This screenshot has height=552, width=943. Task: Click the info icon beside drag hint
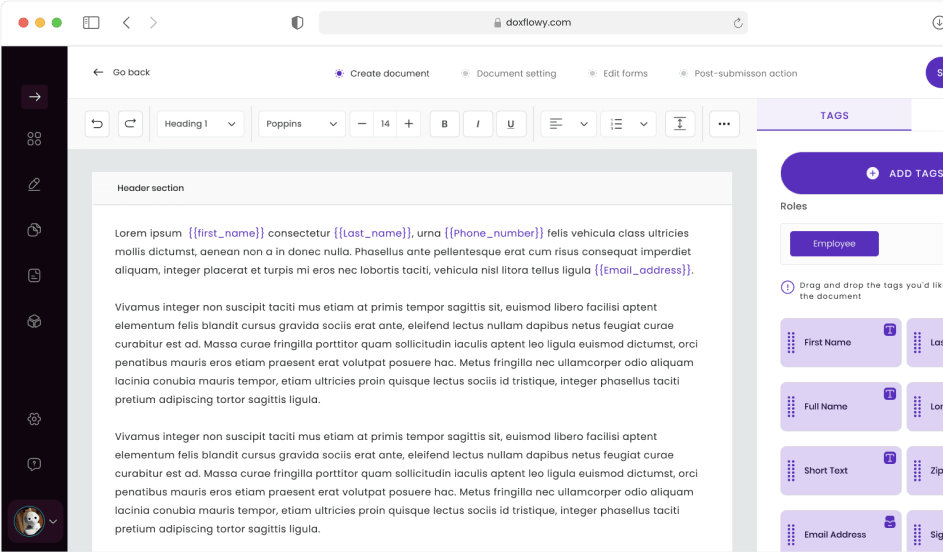click(787, 287)
